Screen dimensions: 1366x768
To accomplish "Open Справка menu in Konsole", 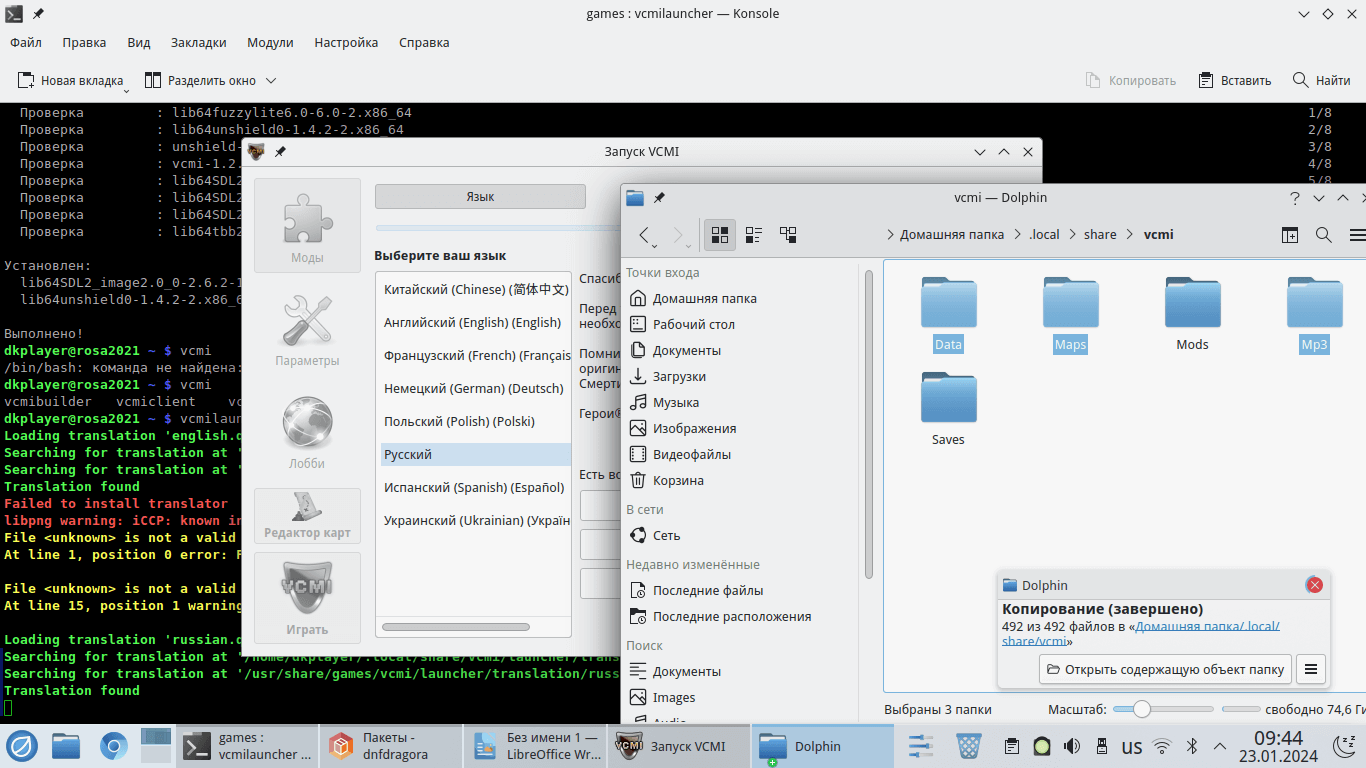I will [x=424, y=43].
